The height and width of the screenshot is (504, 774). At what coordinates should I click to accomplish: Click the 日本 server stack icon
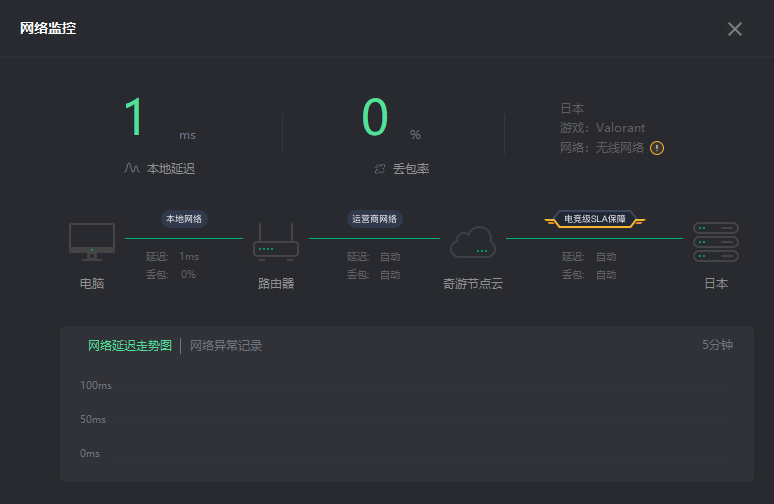[716, 242]
